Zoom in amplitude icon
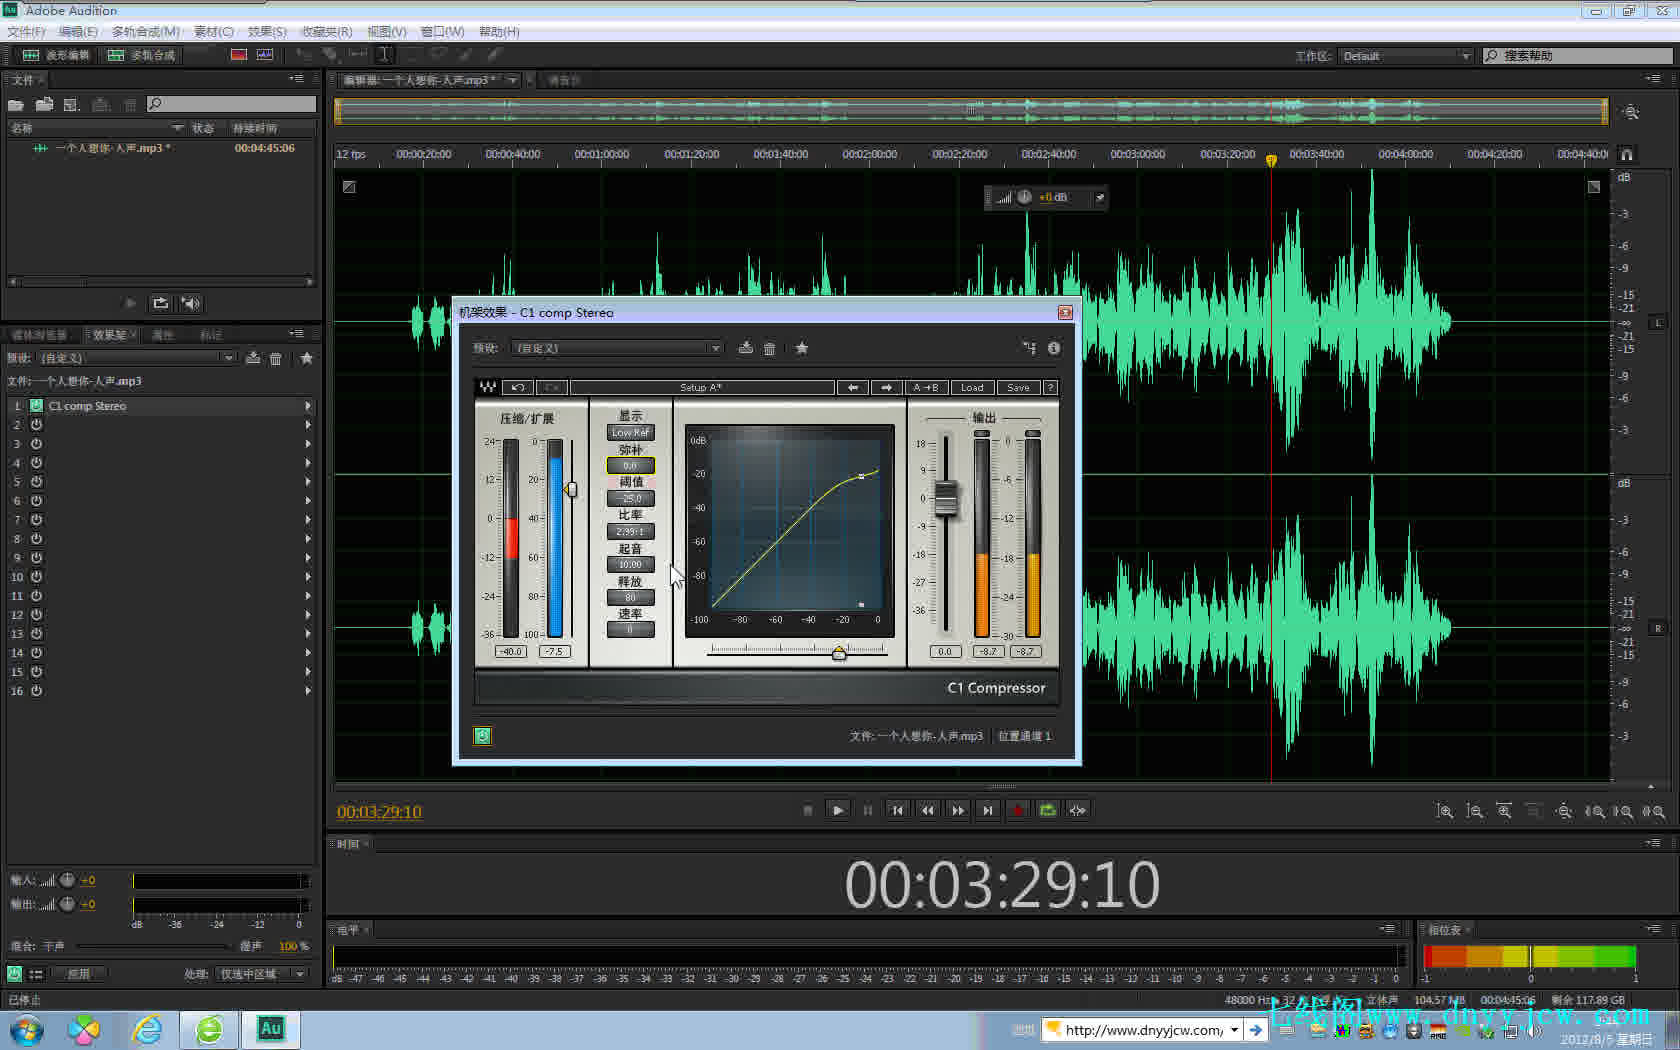 [x=1445, y=811]
